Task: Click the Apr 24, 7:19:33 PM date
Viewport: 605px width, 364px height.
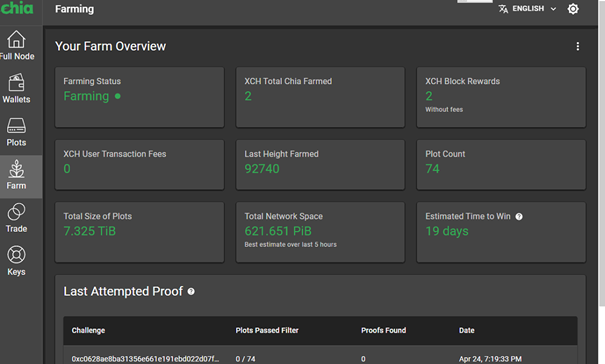Action: tap(490, 359)
